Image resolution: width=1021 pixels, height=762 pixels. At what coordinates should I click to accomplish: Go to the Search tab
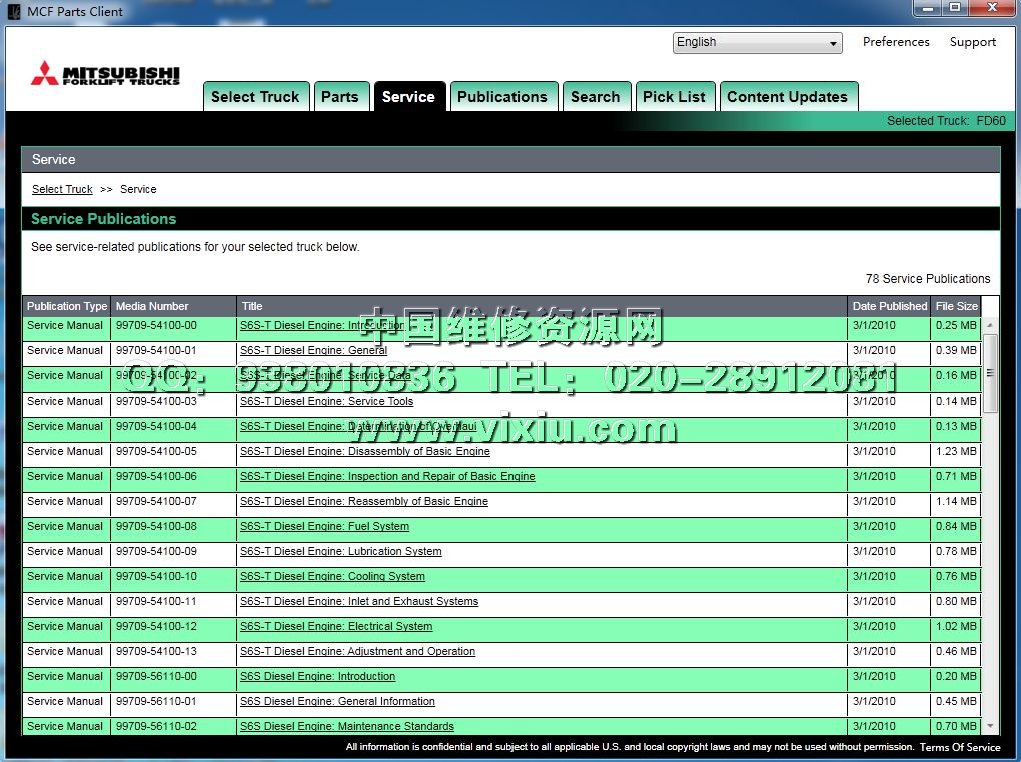point(595,97)
